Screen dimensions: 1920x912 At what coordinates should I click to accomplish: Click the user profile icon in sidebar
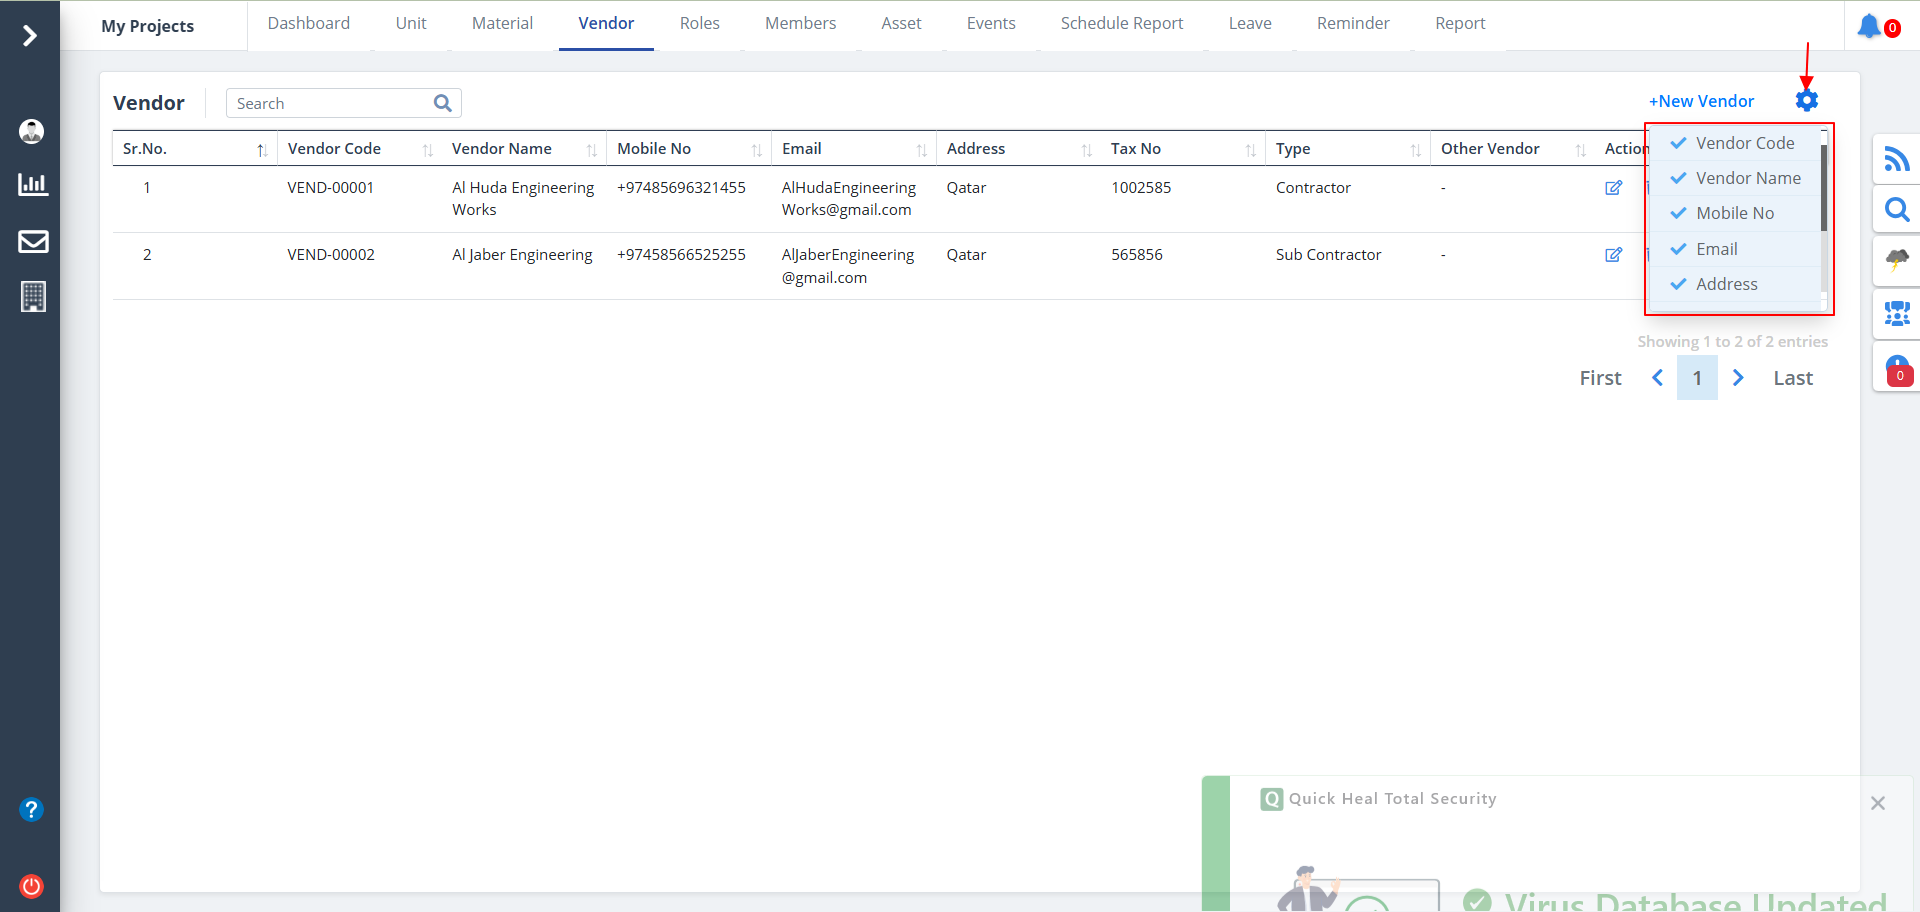[32, 131]
